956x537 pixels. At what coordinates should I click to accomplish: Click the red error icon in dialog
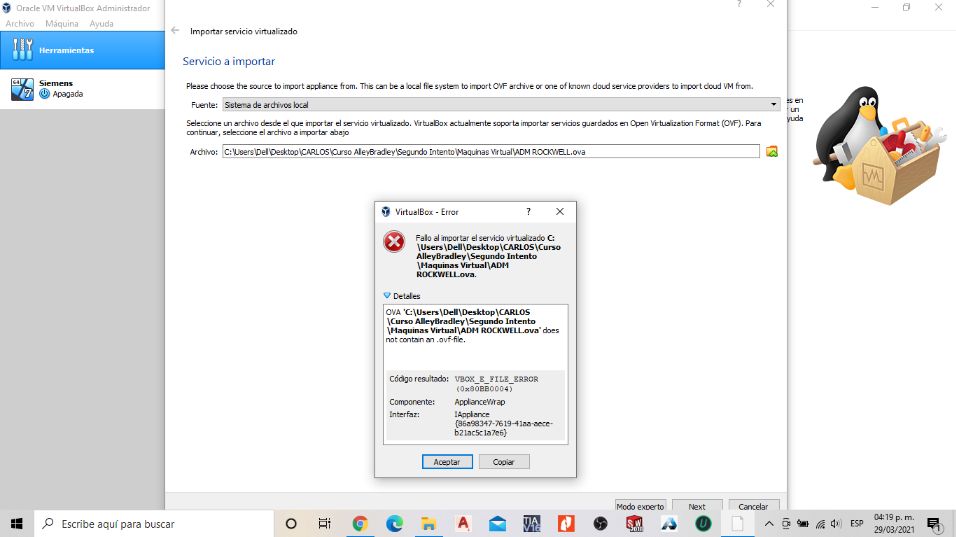point(394,241)
